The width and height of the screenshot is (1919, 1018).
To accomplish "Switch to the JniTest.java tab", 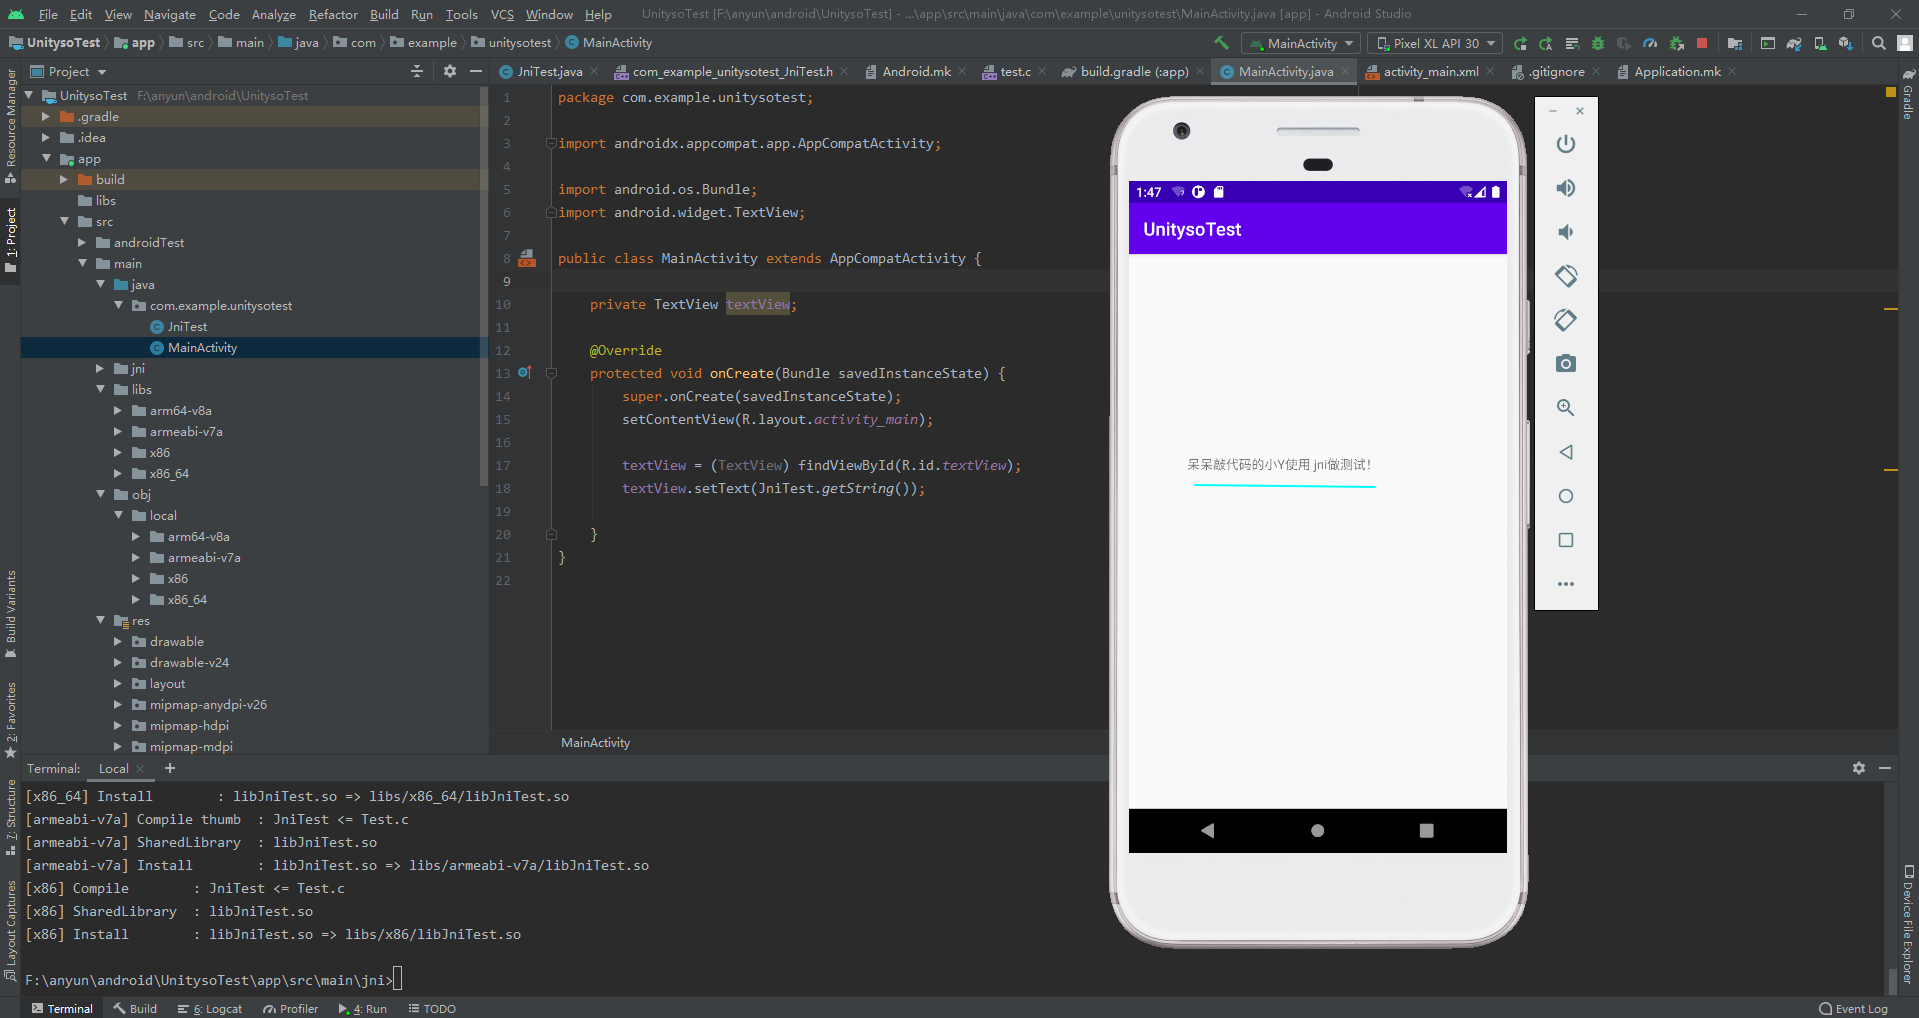I will 549,71.
